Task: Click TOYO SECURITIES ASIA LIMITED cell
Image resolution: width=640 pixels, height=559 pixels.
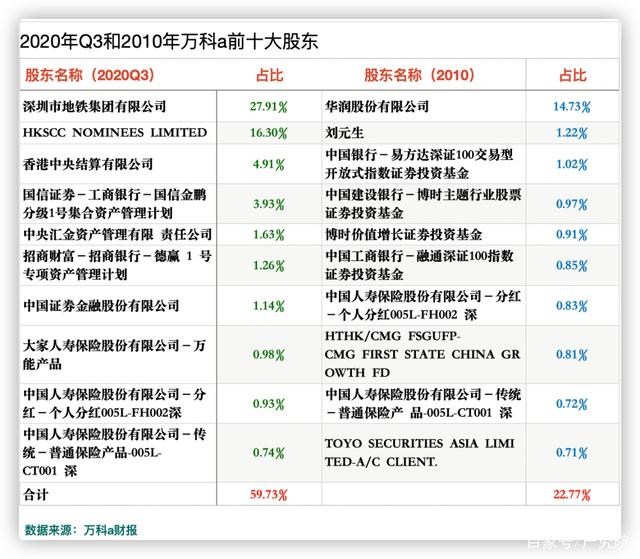Action: click(x=419, y=453)
